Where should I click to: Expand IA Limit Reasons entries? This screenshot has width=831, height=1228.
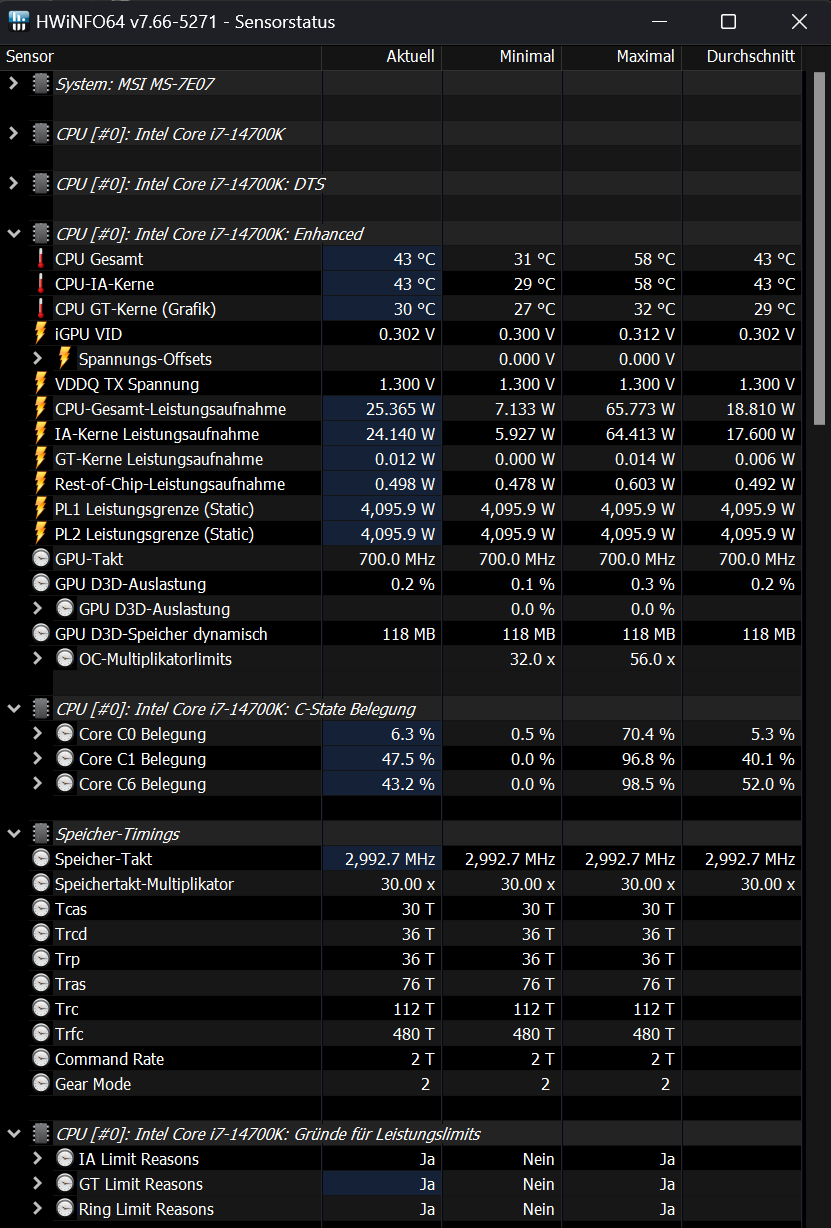tap(38, 1159)
